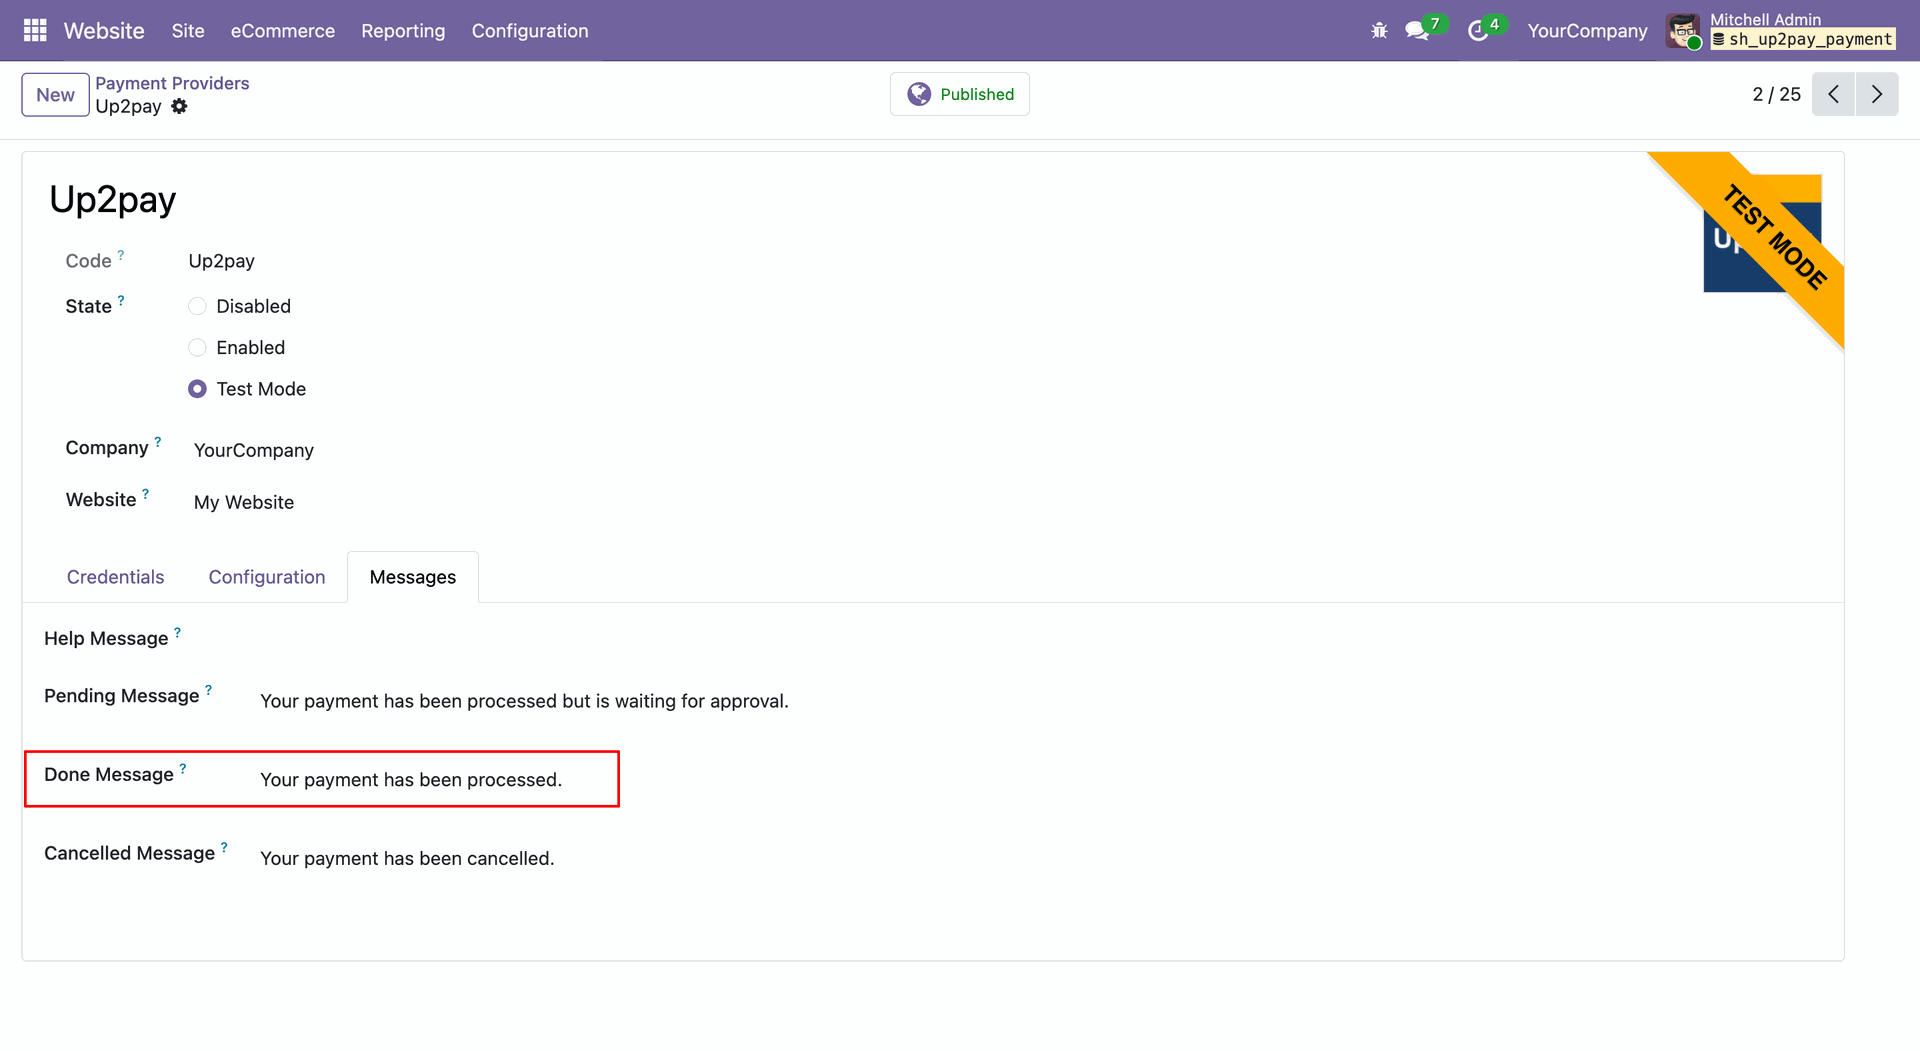The image size is (1920, 1051).
Task: Open the Website dropdown field
Action: click(x=244, y=502)
